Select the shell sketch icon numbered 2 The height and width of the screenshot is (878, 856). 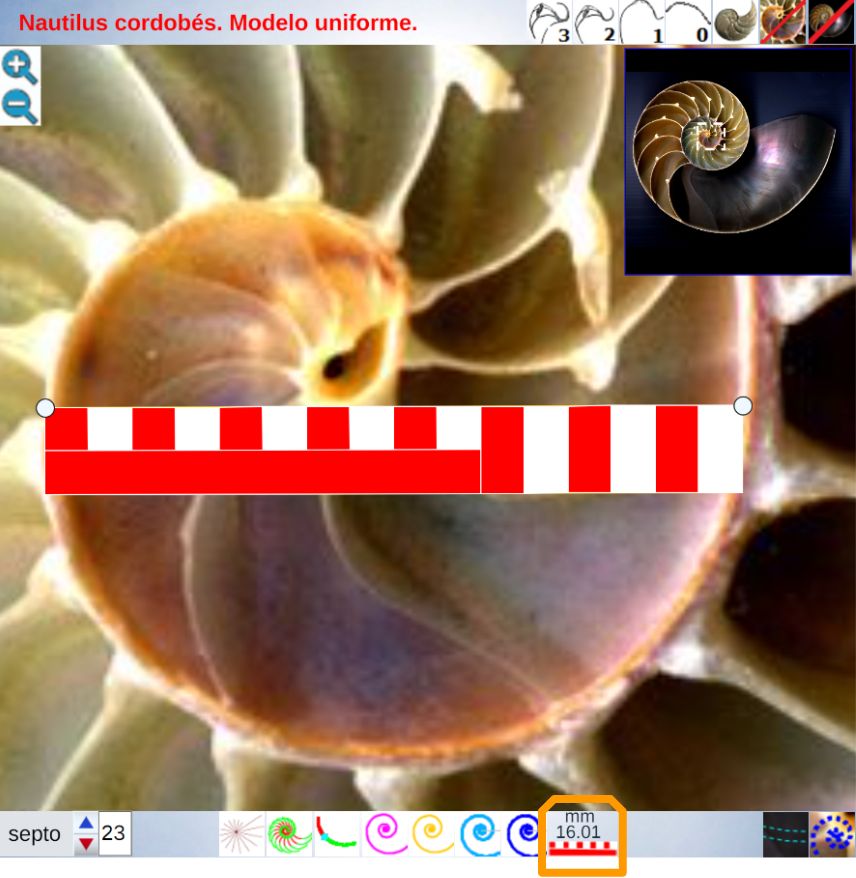pyautogui.click(x=595, y=22)
